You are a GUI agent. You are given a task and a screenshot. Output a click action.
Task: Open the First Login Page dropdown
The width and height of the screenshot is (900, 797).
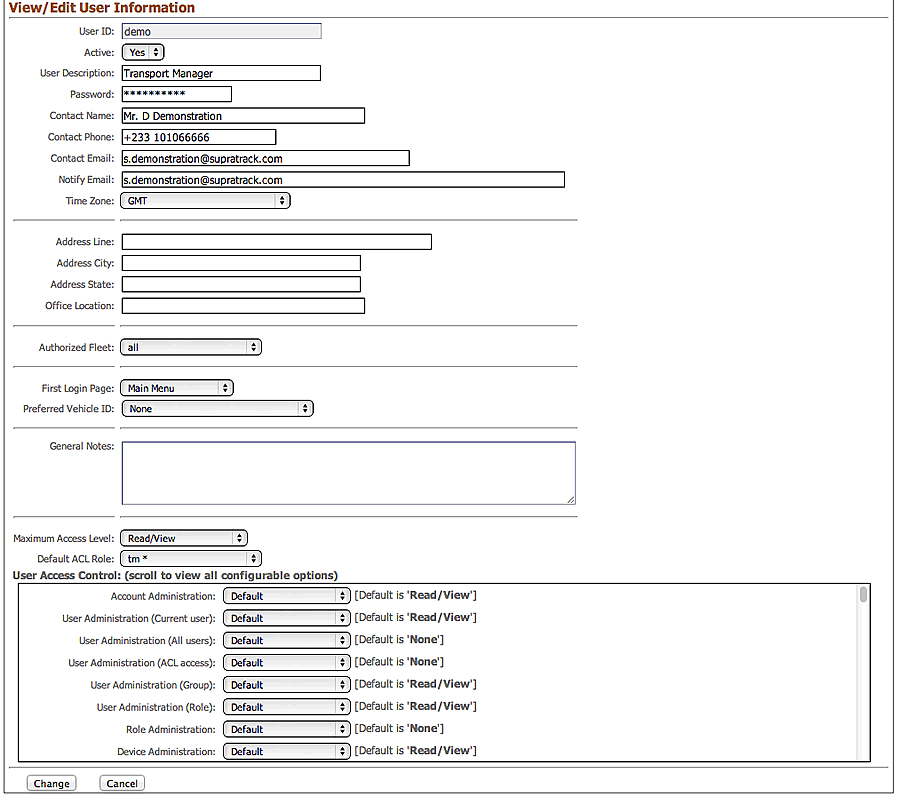tap(177, 388)
